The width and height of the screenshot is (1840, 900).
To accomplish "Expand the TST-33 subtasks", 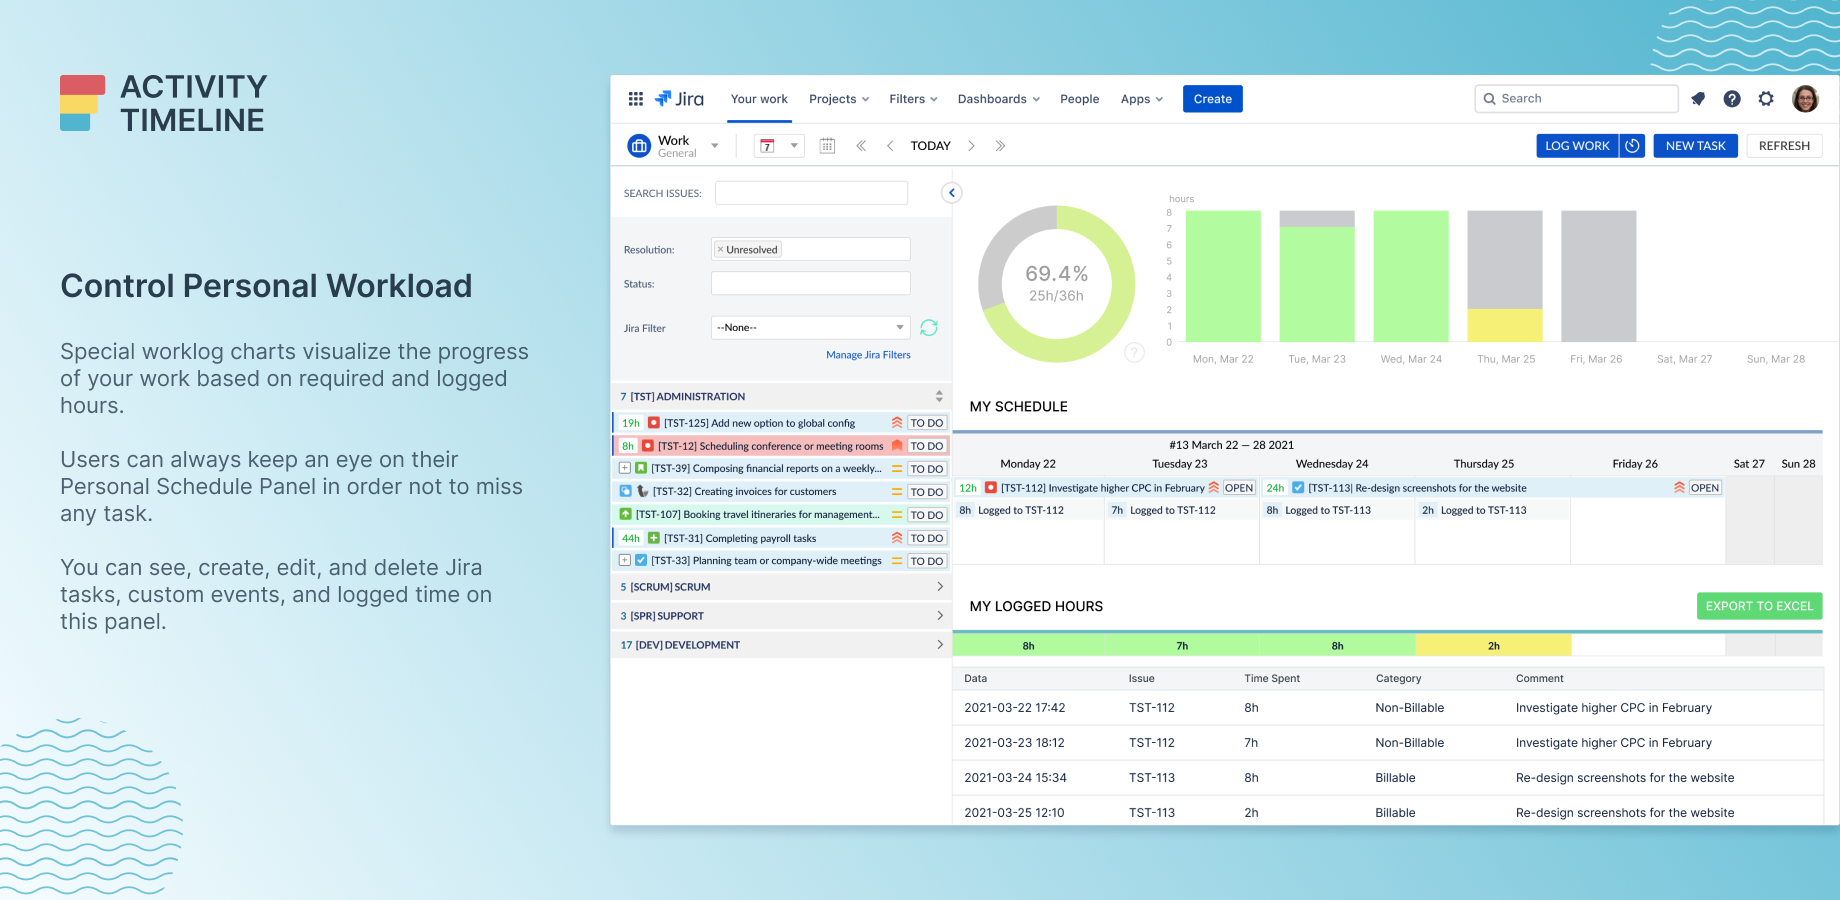I will pyautogui.click(x=625, y=561).
